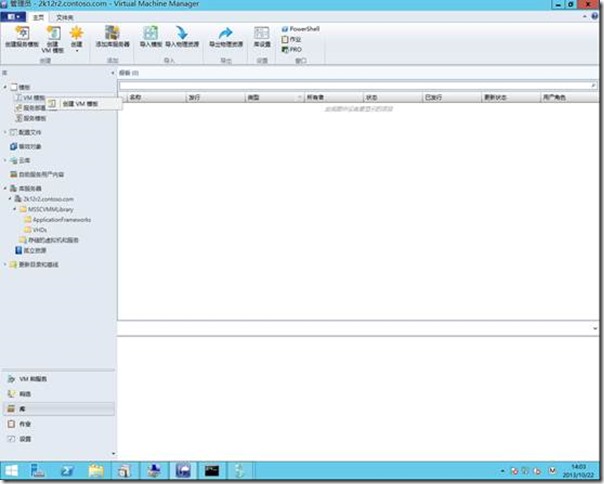Expand Update Catalog and Baselines node
Screen dimensions: 604x484
click(x=5, y=264)
